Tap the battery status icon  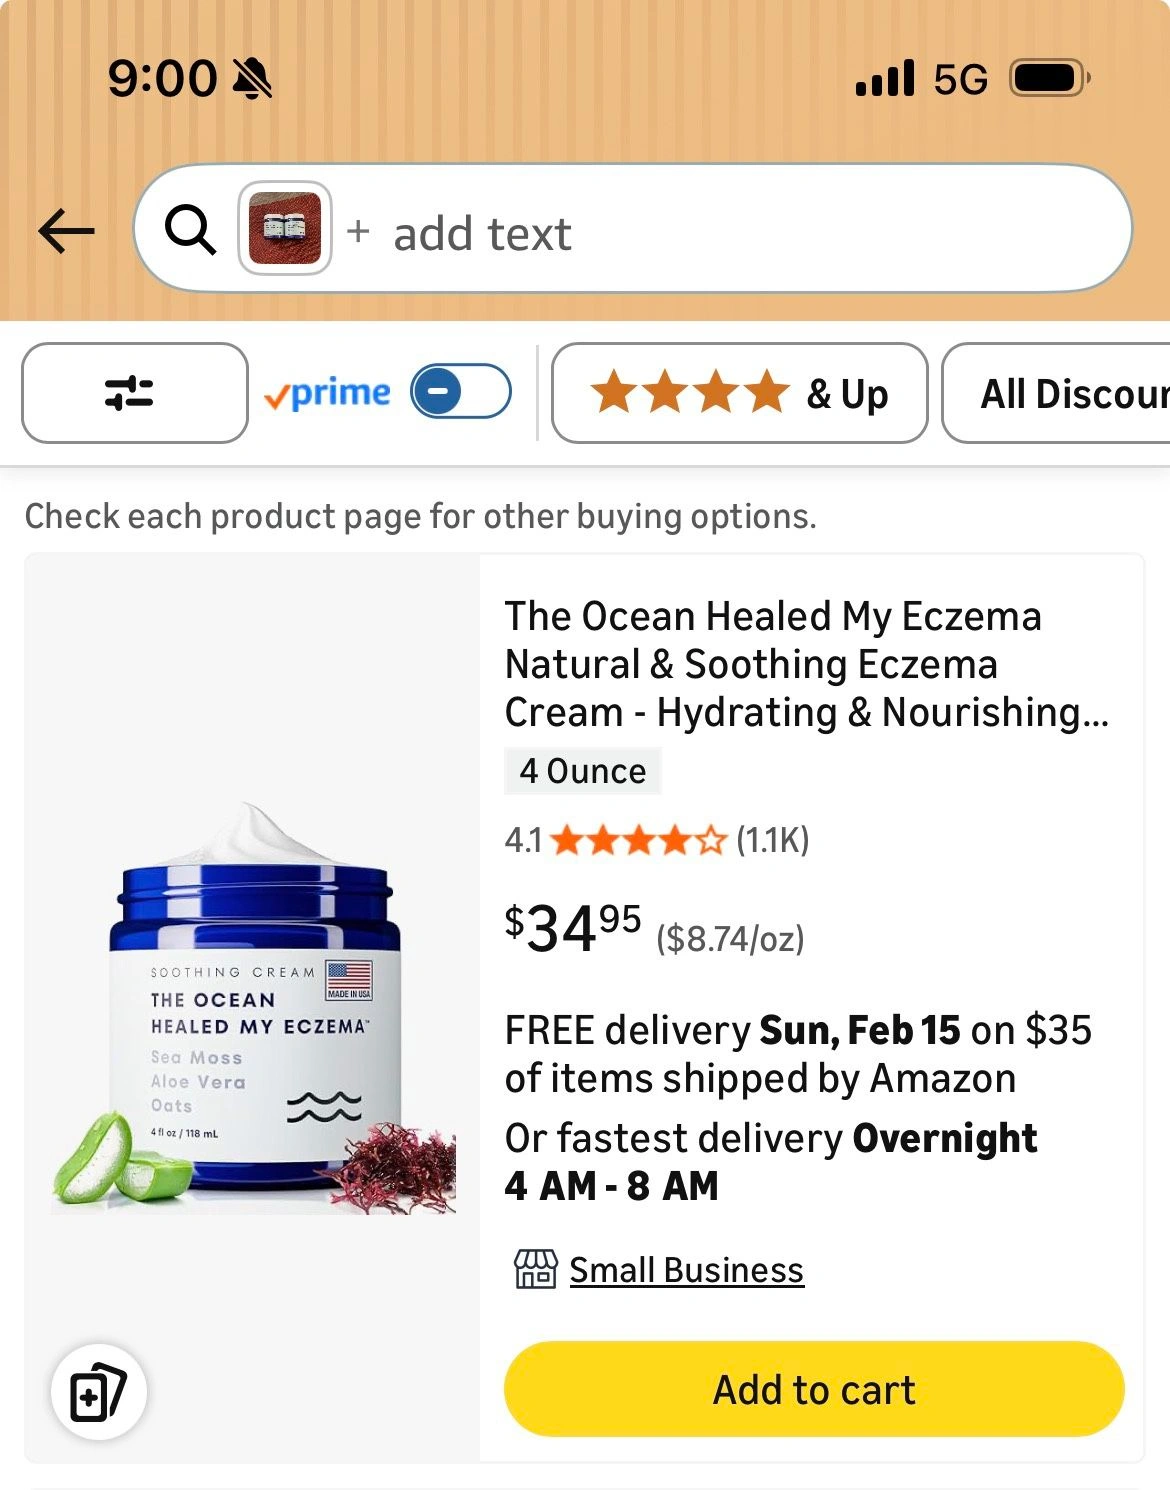tap(1049, 78)
